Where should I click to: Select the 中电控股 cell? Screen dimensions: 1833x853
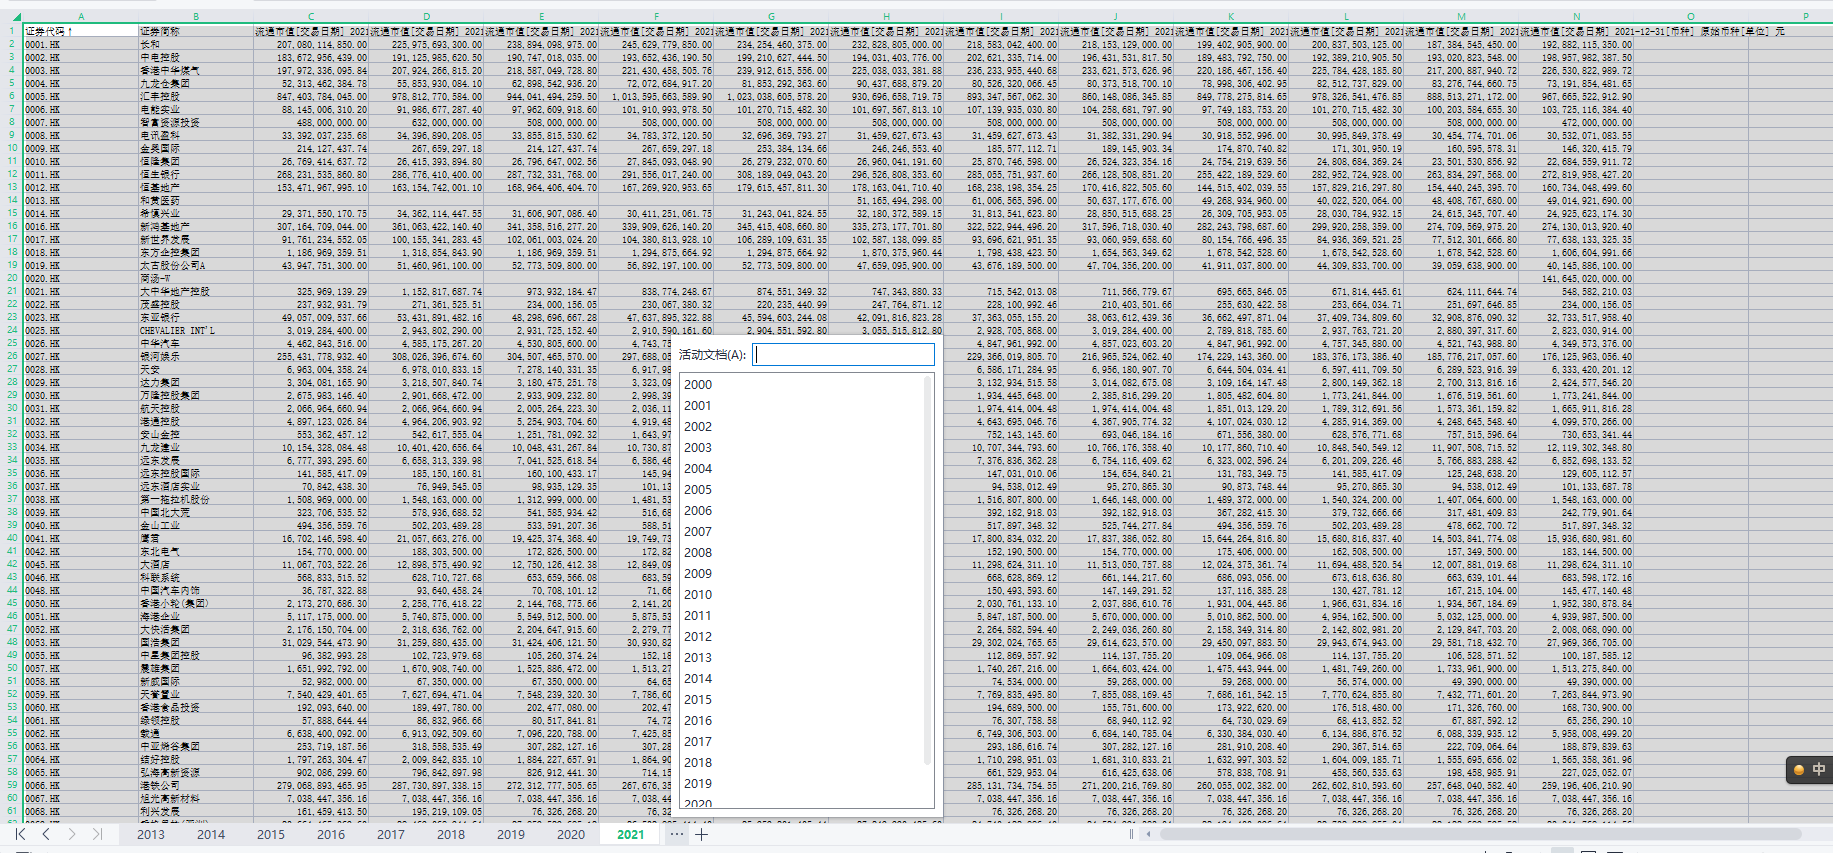(x=195, y=57)
